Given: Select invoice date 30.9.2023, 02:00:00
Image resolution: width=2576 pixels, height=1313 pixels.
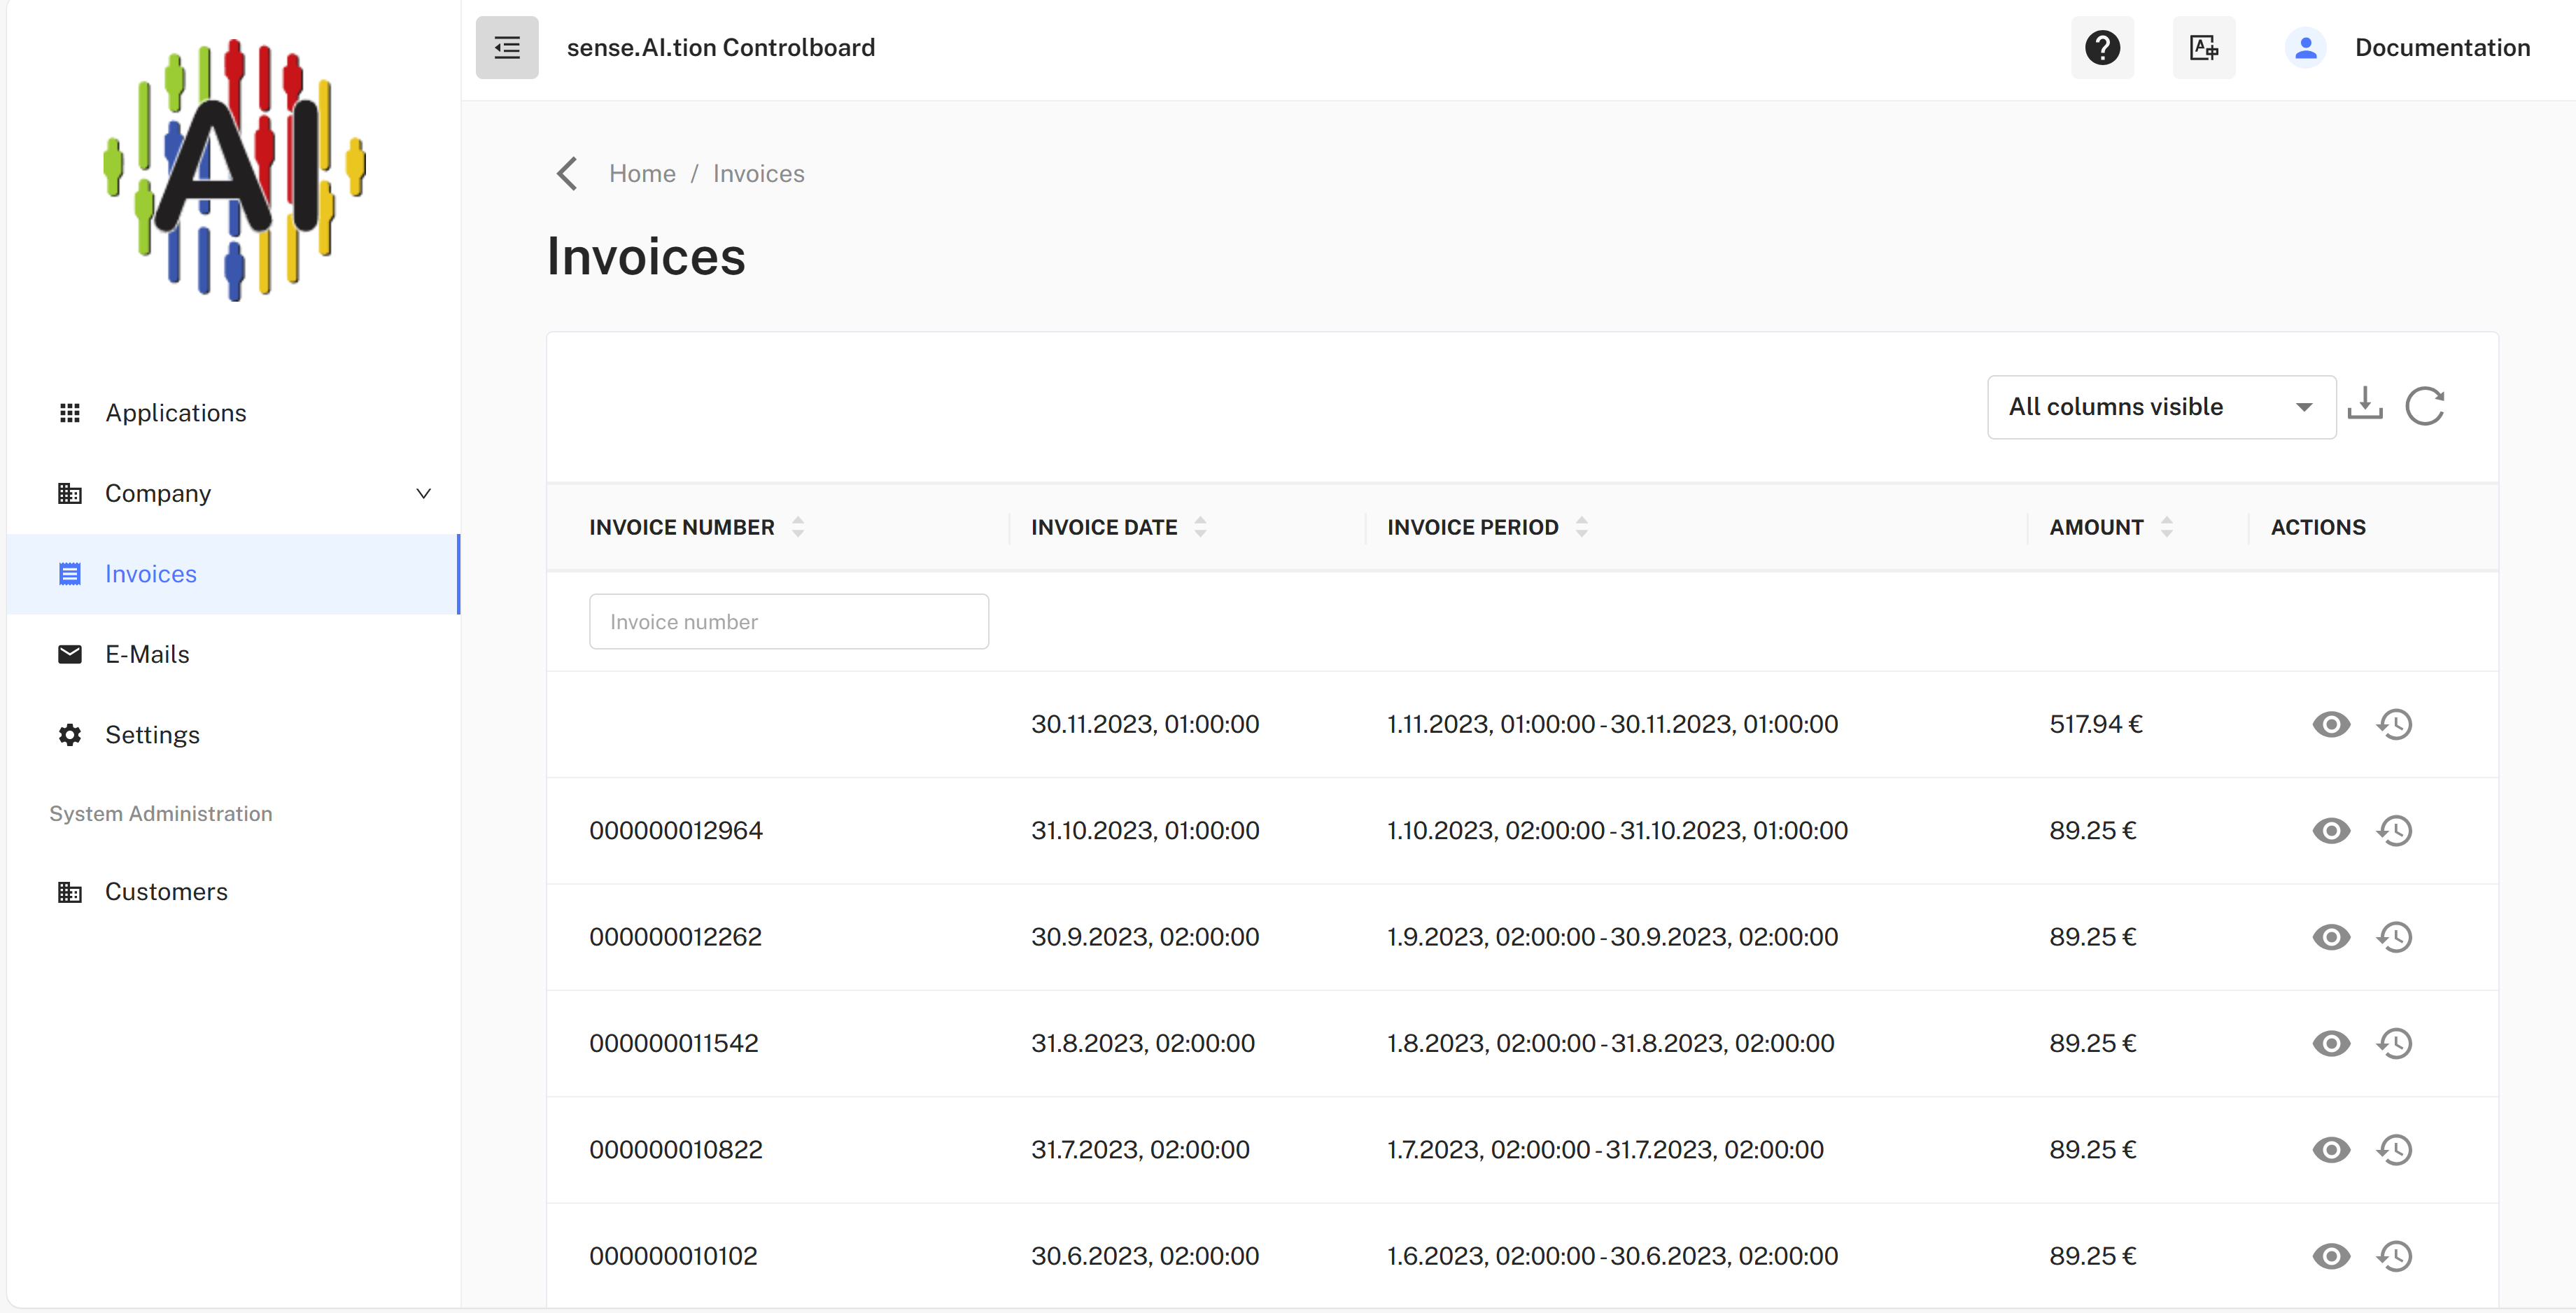Looking at the screenshot, I should (1145, 937).
